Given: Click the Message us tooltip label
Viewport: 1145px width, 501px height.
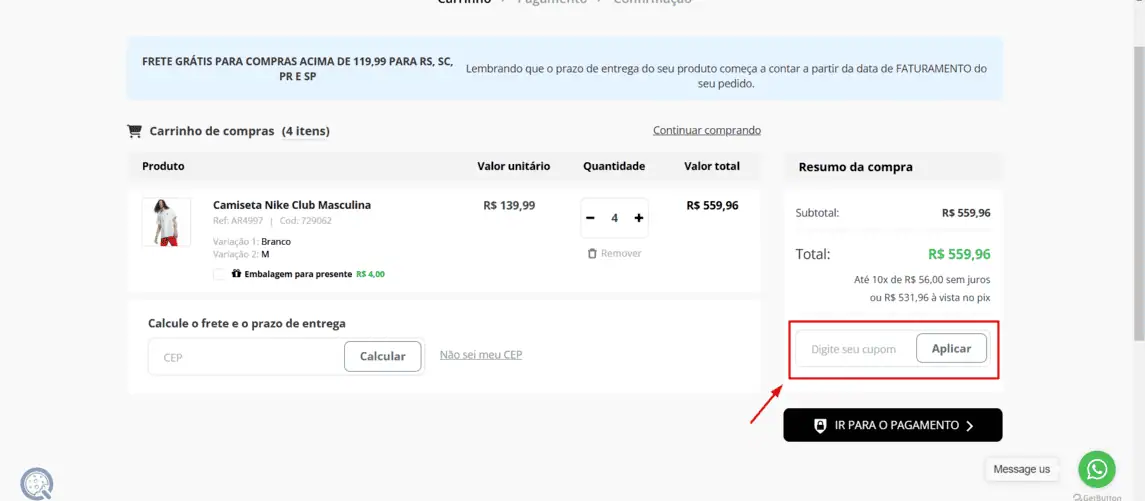Looking at the screenshot, I should click(1022, 470).
